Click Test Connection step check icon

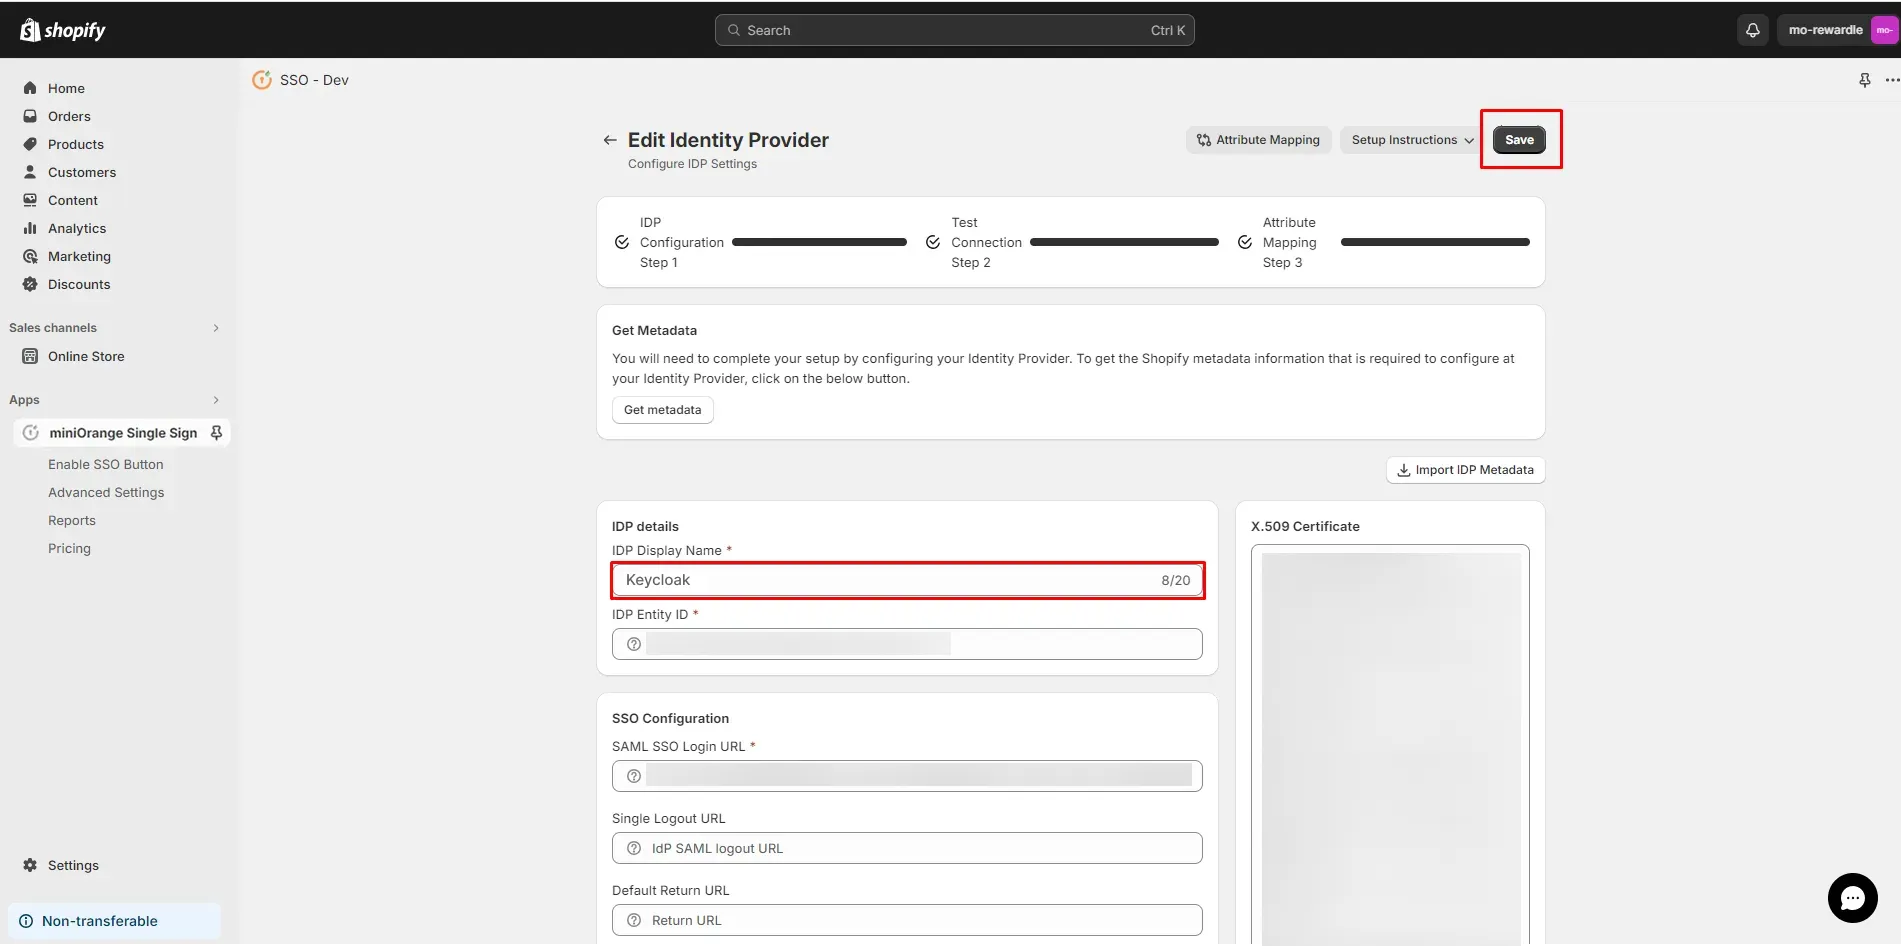tap(933, 242)
